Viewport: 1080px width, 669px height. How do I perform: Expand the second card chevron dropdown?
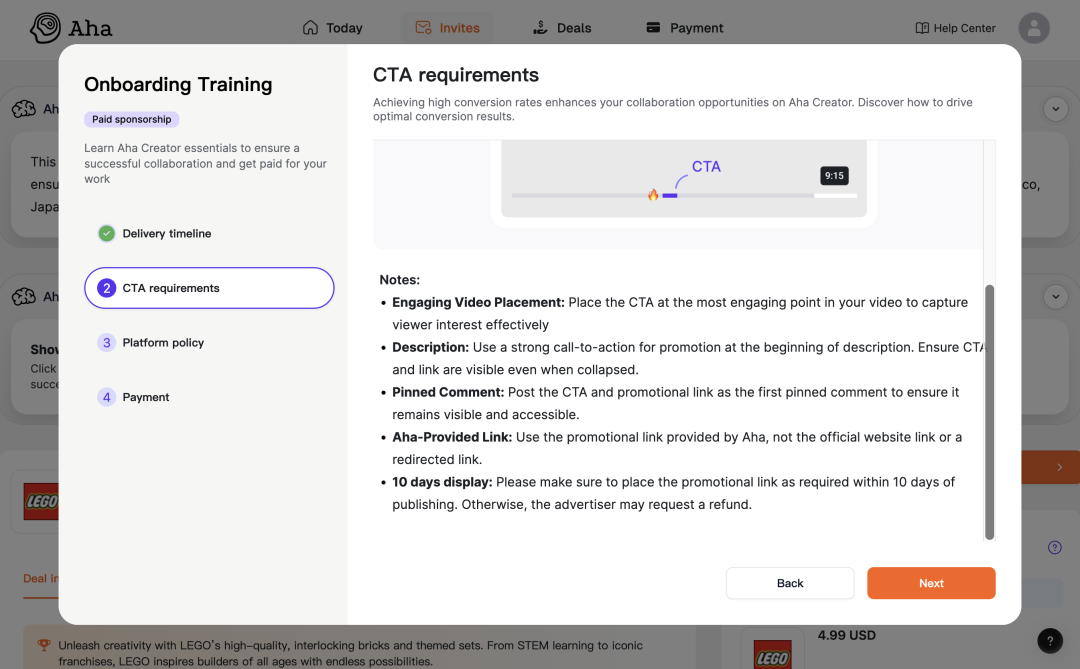coord(1056,297)
